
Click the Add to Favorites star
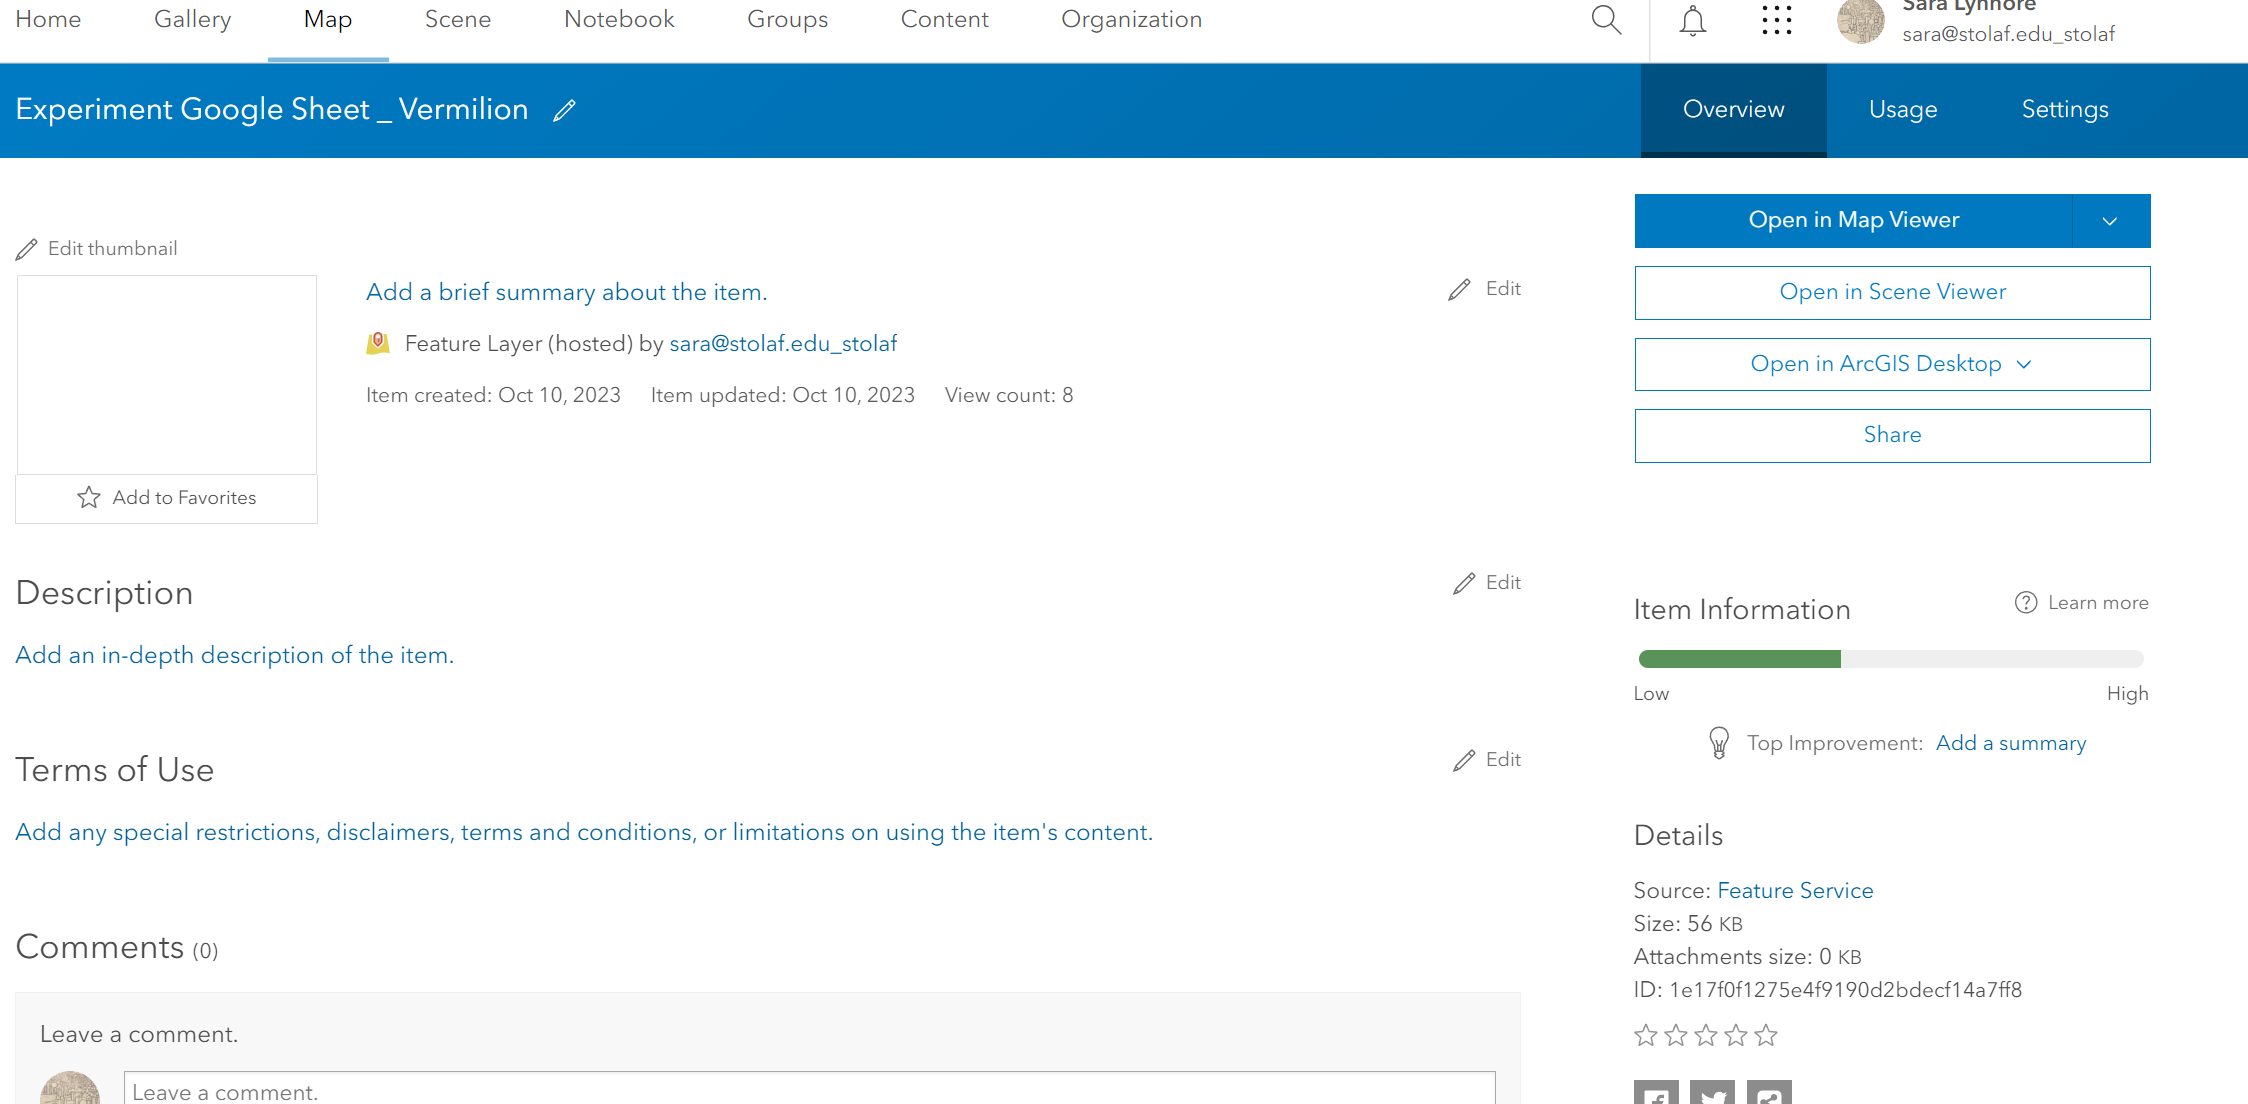pos(89,498)
